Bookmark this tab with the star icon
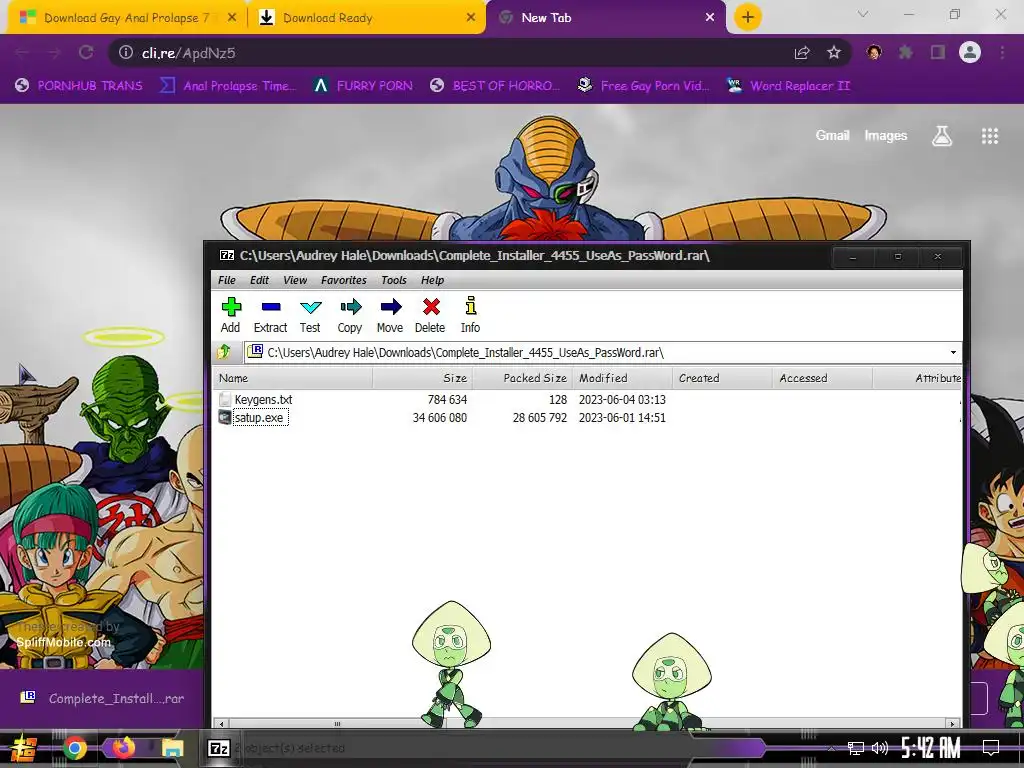The width and height of the screenshot is (1024, 768). pos(834,53)
